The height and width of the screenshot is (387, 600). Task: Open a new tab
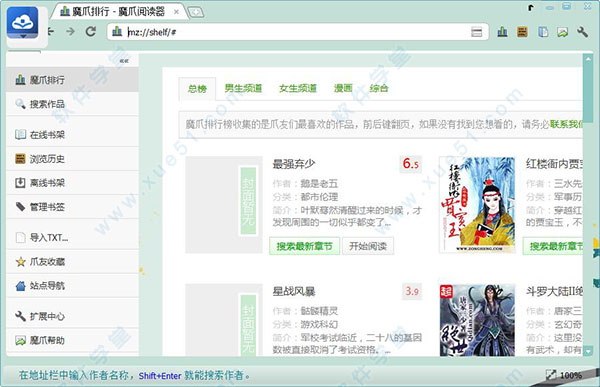point(196,13)
